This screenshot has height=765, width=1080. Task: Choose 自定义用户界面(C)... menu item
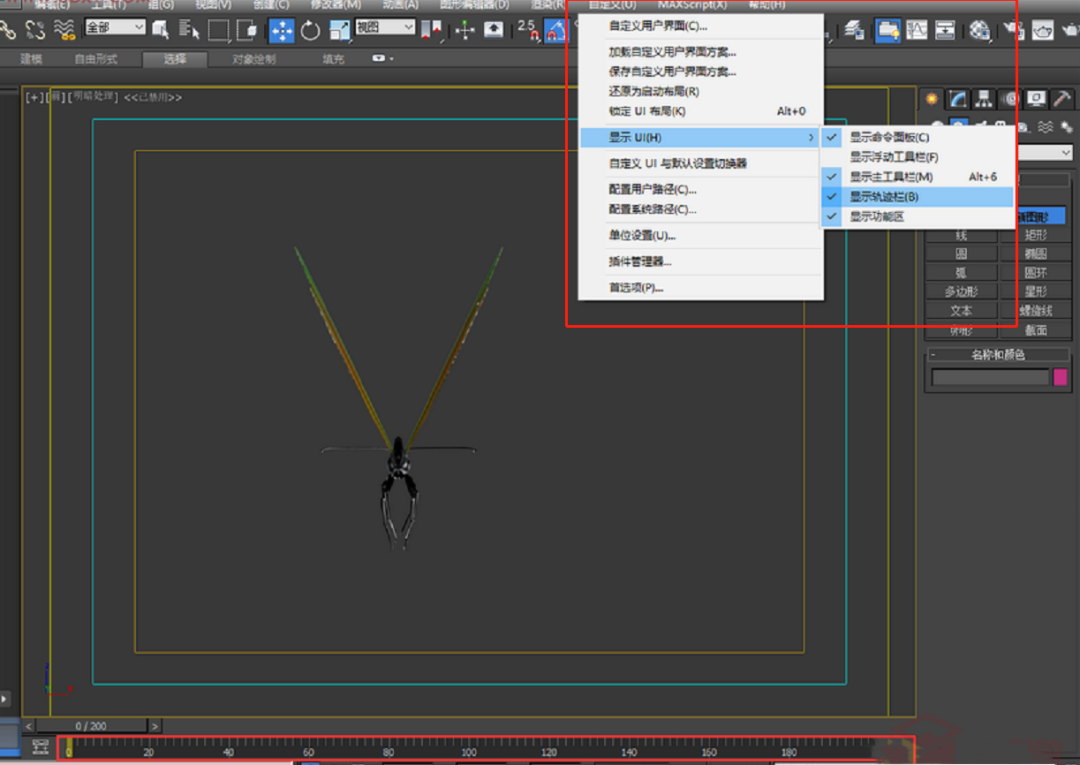click(x=658, y=26)
